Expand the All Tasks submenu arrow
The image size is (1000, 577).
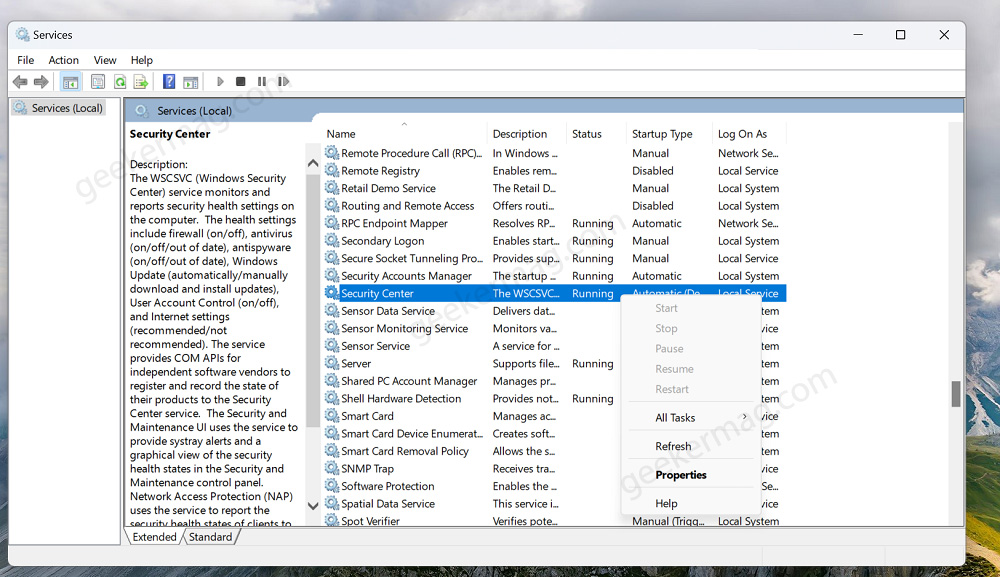[x=744, y=416]
